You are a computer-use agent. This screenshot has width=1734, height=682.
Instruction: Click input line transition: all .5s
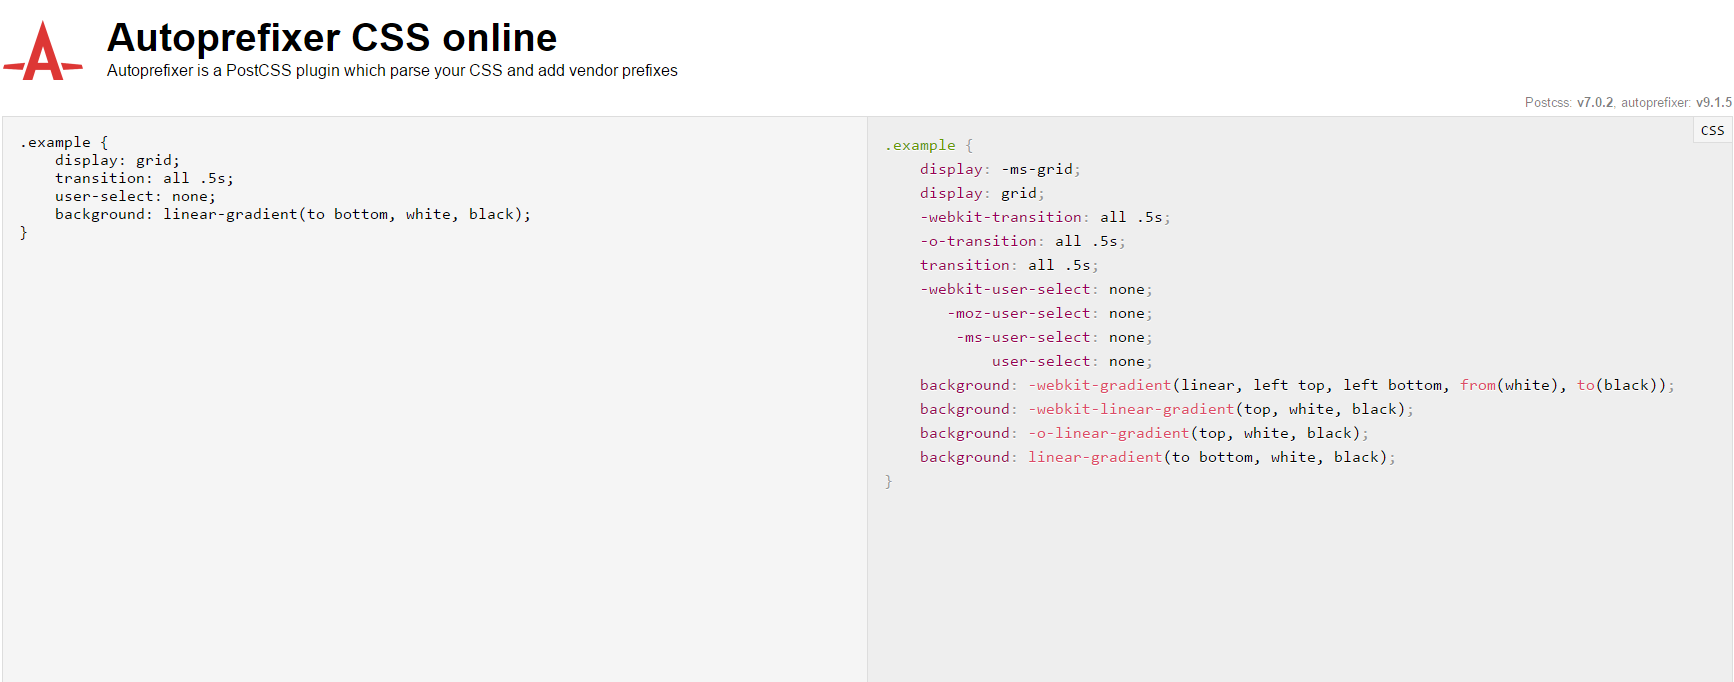click(144, 178)
